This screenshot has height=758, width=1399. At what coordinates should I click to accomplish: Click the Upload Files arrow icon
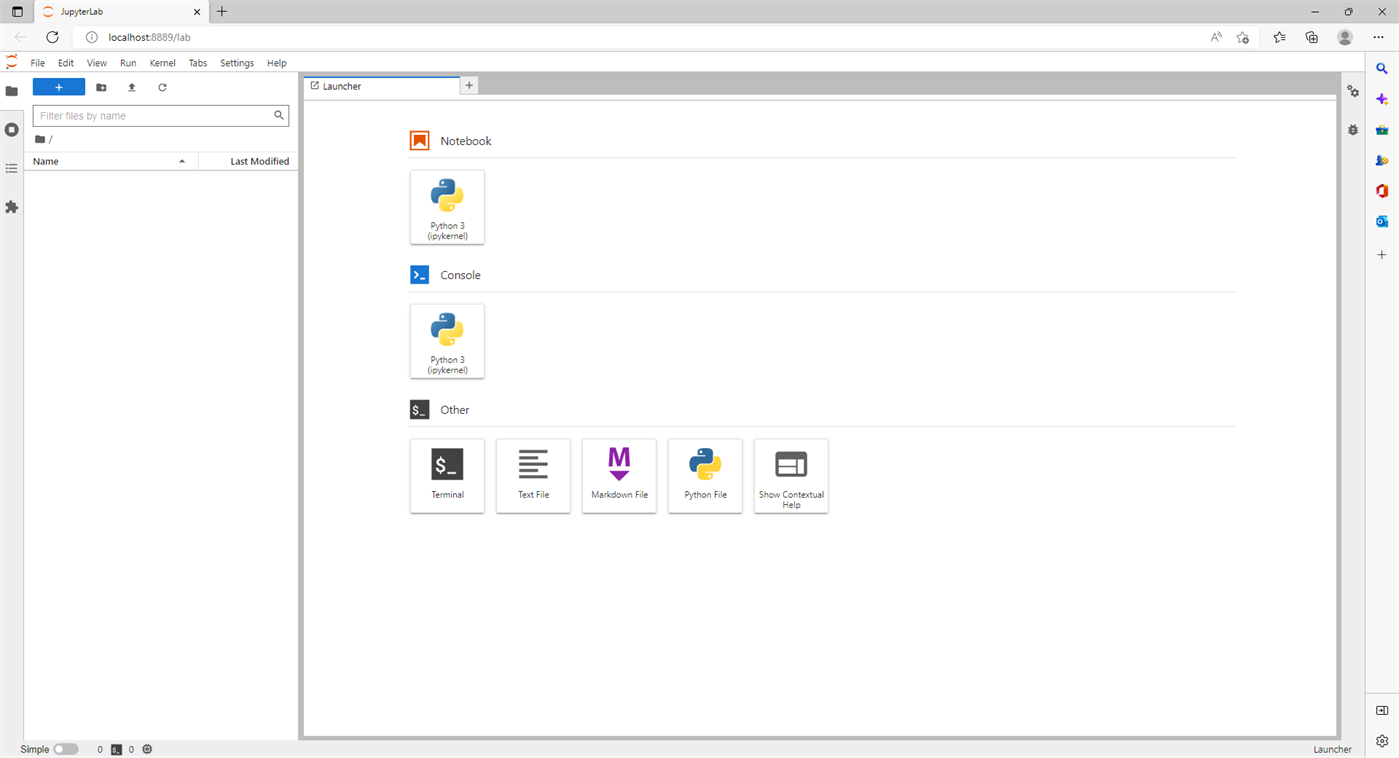coord(131,87)
